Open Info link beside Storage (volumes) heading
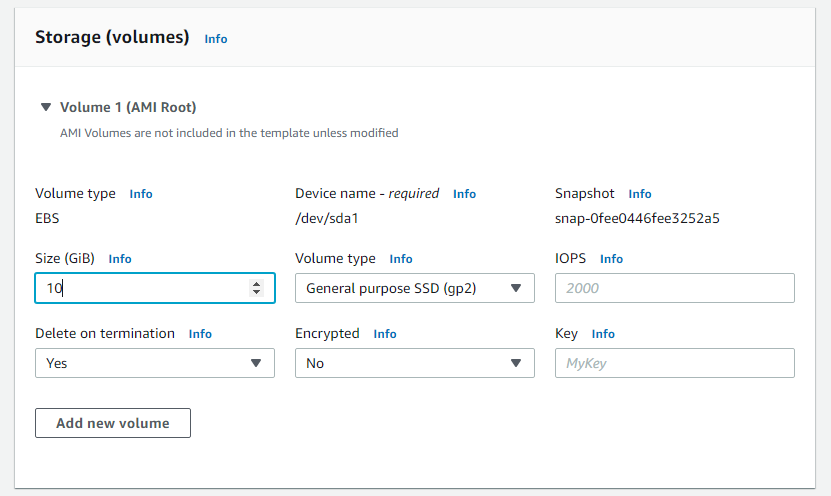The height and width of the screenshot is (496, 831). pyautogui.click(x=216, y=39)
